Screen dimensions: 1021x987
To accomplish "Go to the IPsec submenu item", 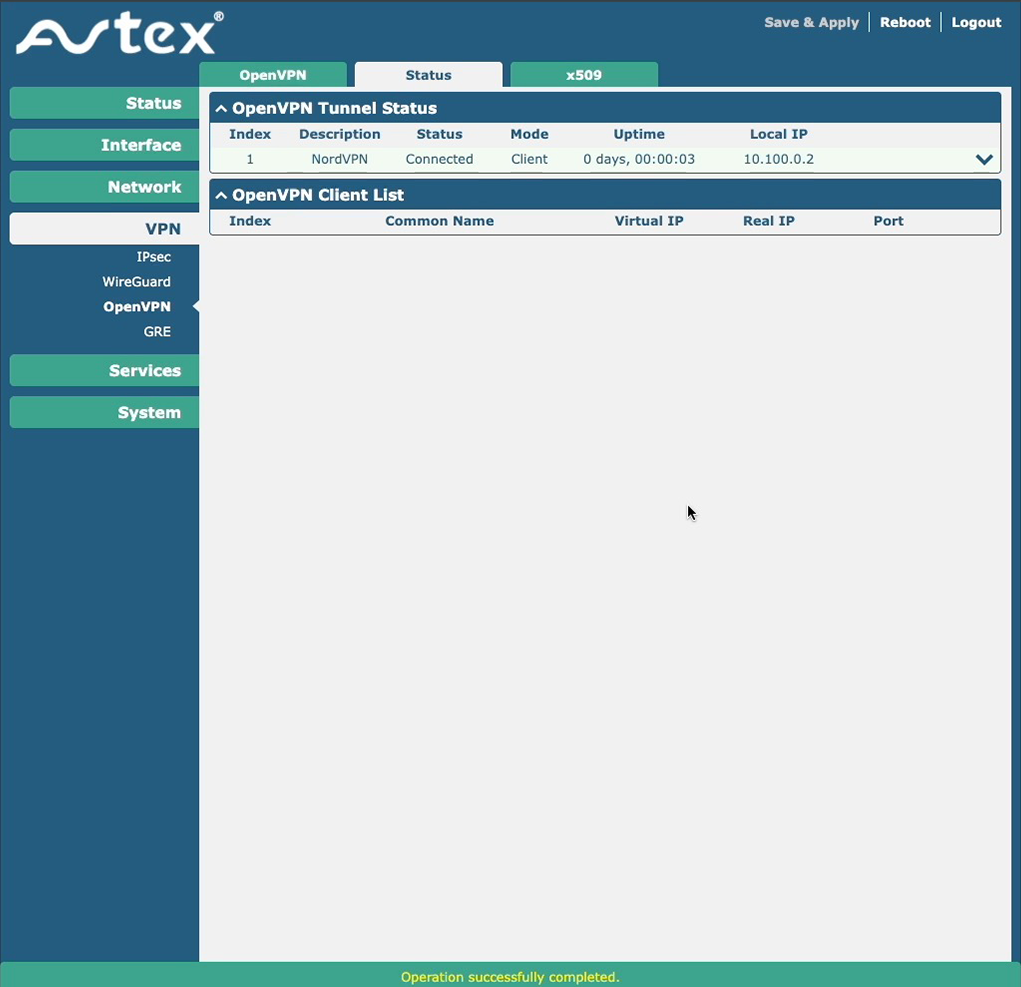I will click(x=153, y=257).
